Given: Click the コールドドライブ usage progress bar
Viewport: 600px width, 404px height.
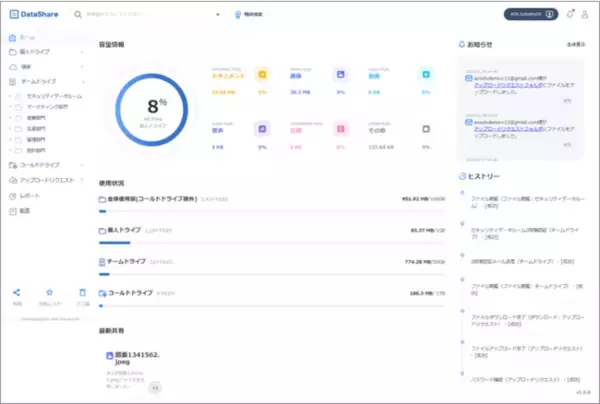Looking at the screenshot, I should (272, 306).
